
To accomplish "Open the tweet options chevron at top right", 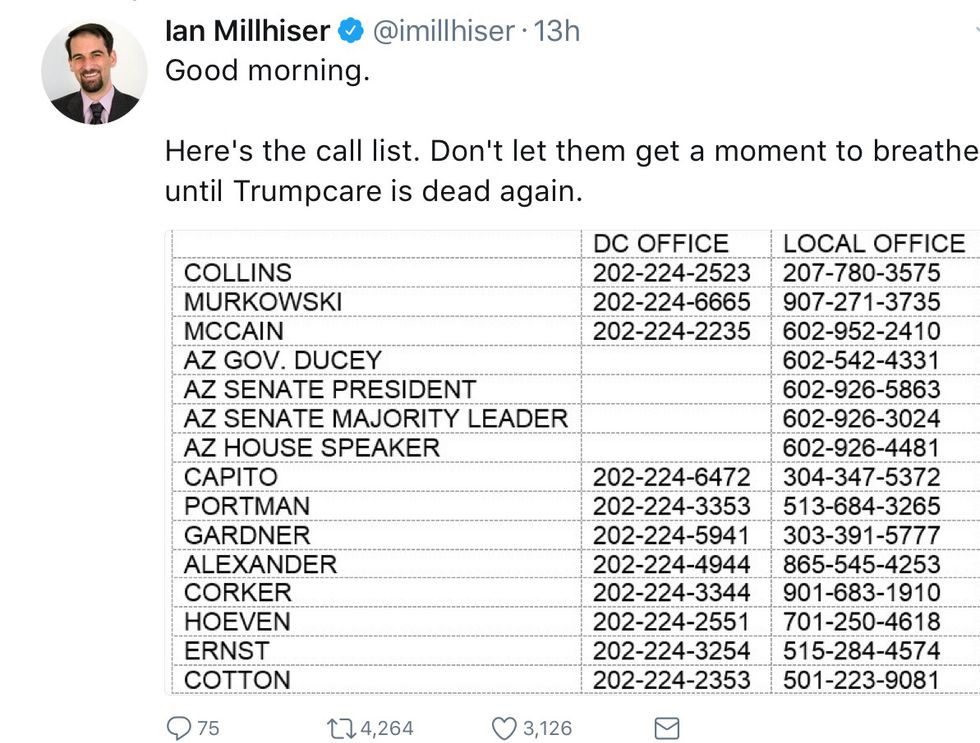I will point(976,29).
